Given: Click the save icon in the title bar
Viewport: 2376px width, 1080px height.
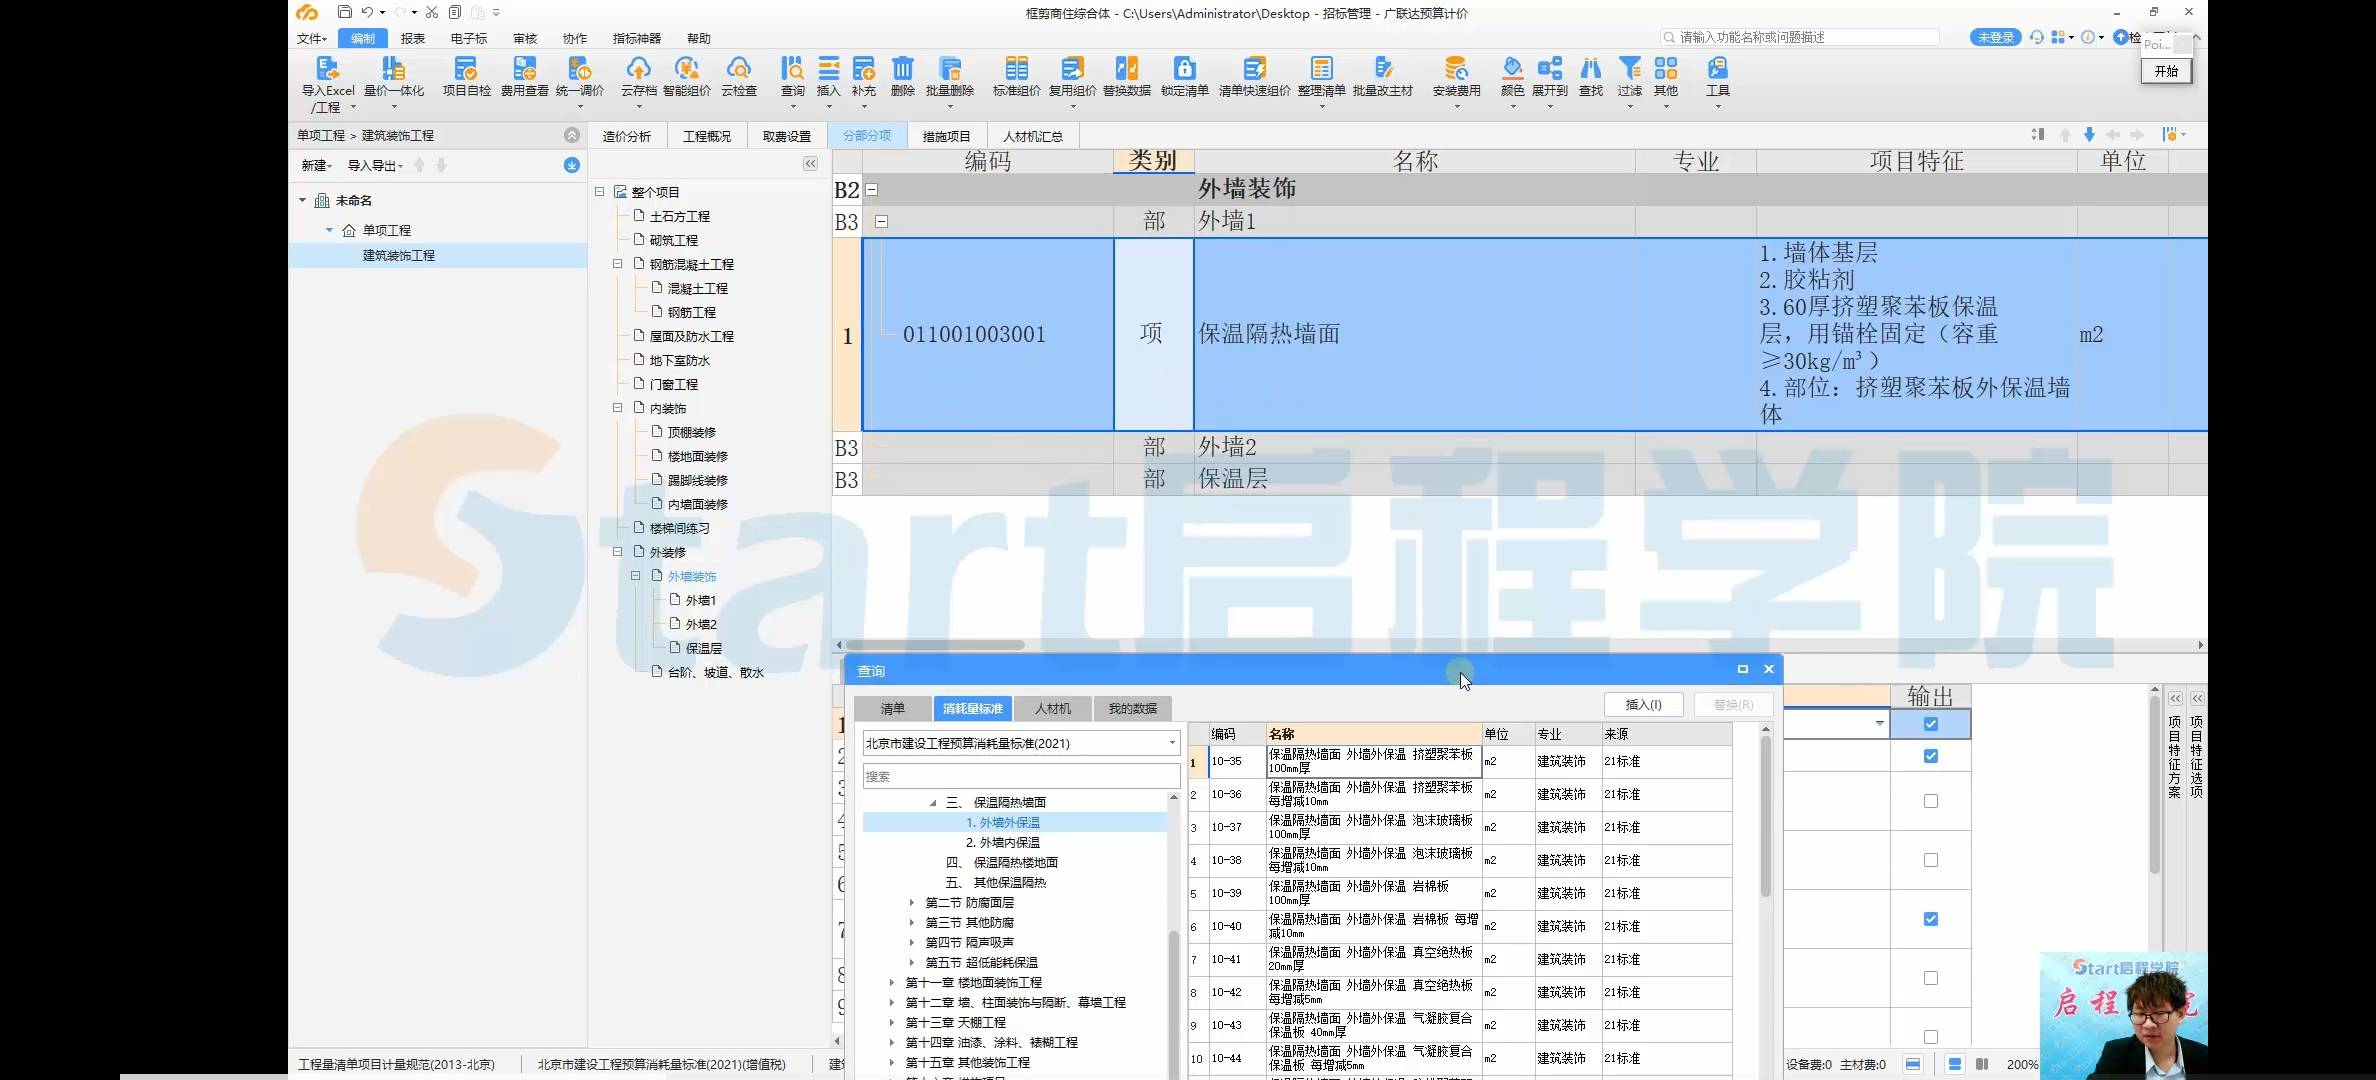Looking at the screenshot, I should 344,12.
